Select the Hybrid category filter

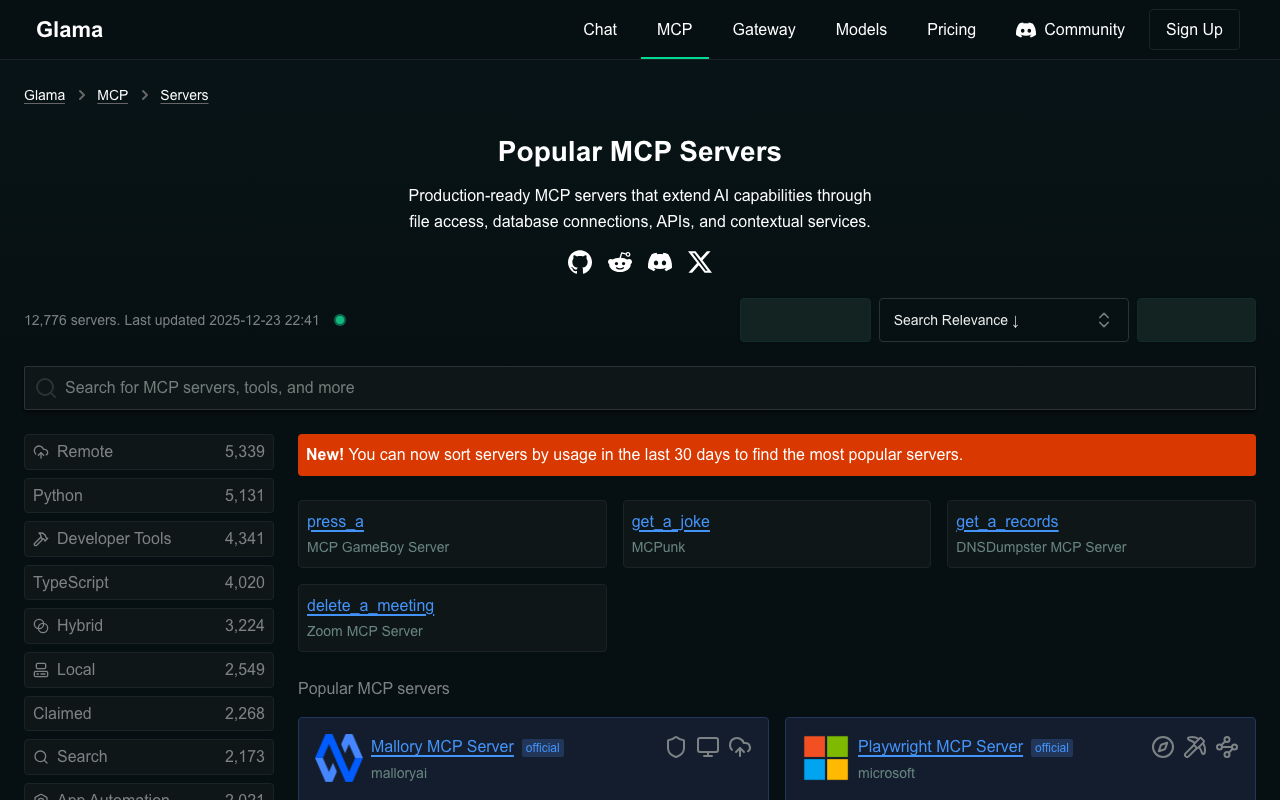coord(149,626)
